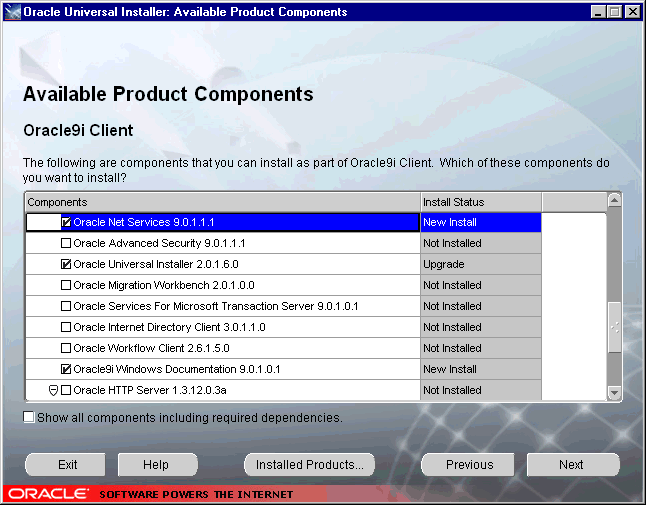Click the Components column header
The height and width of the screenshot is (505, 646).
point(223,202)
